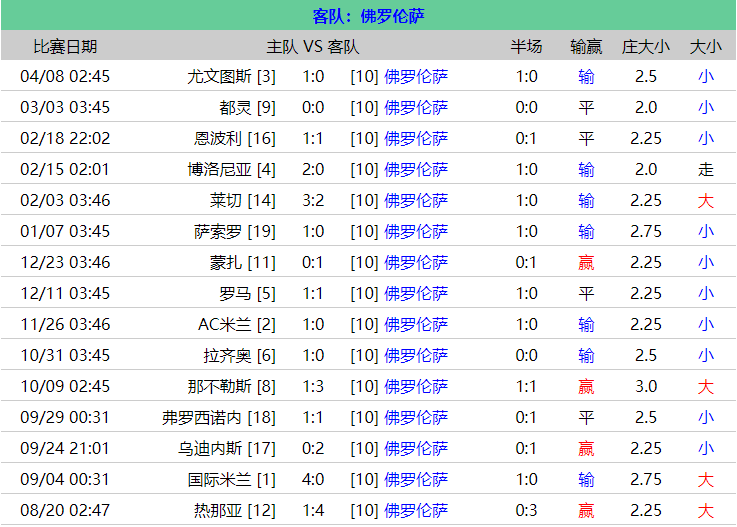
Task: Click home team 萨索罗 [19]
Action: (235, 231)
